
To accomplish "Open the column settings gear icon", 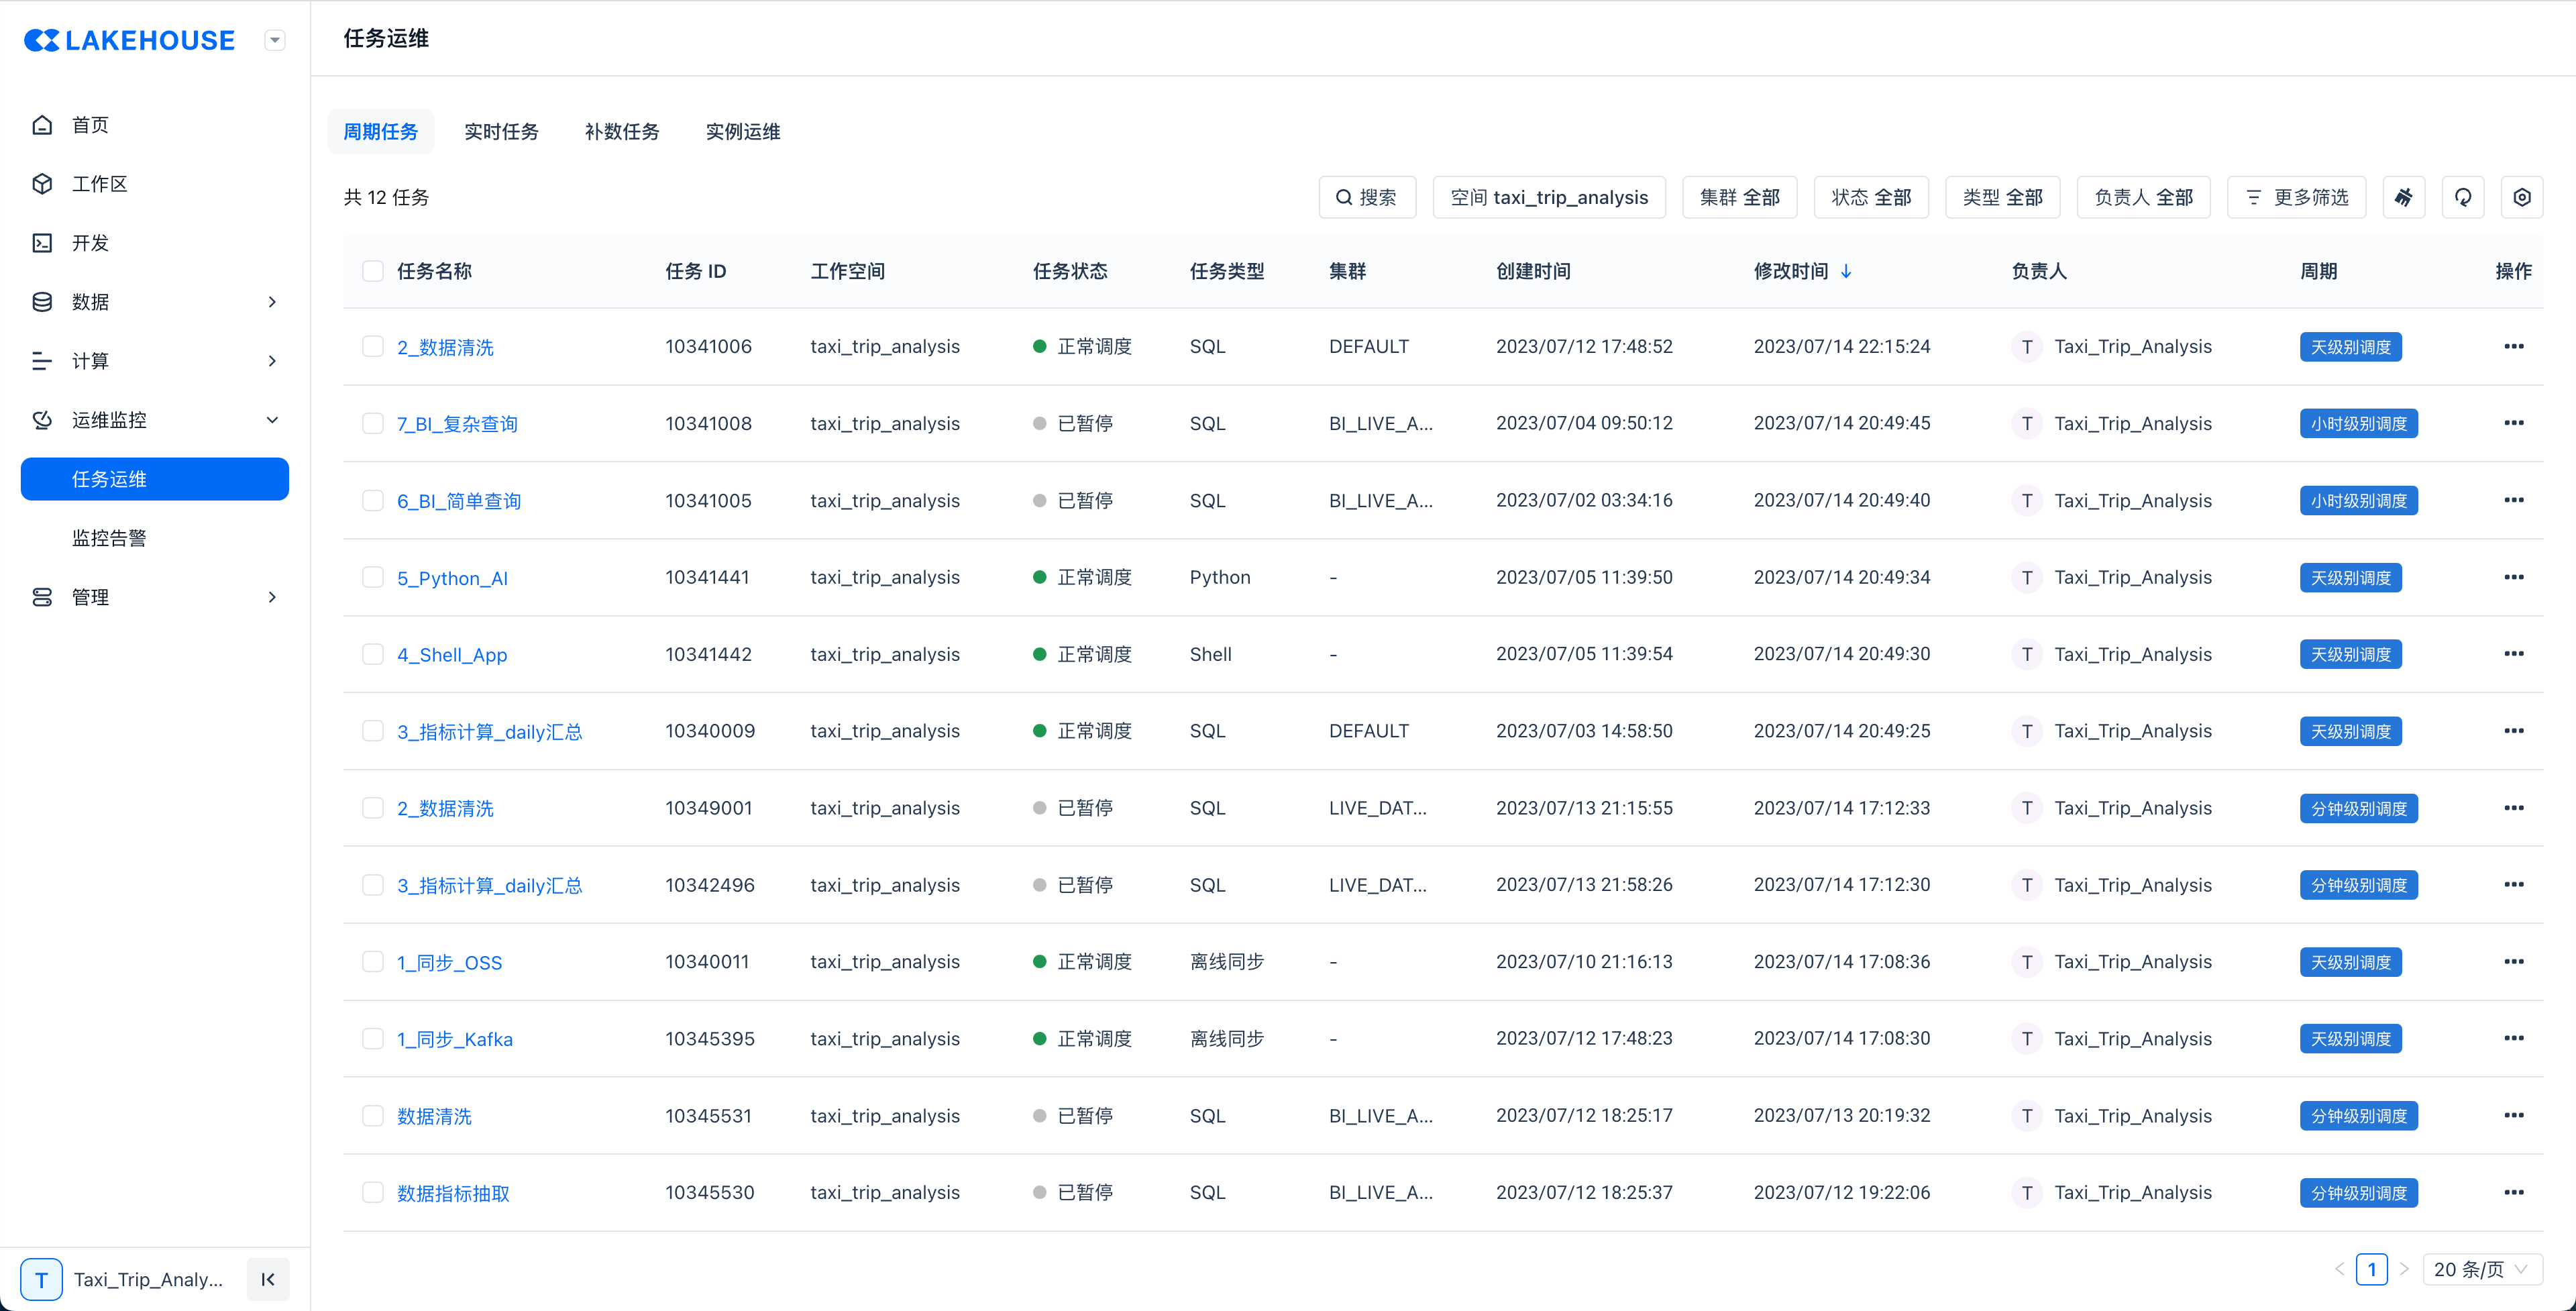I will [2522, 197].
